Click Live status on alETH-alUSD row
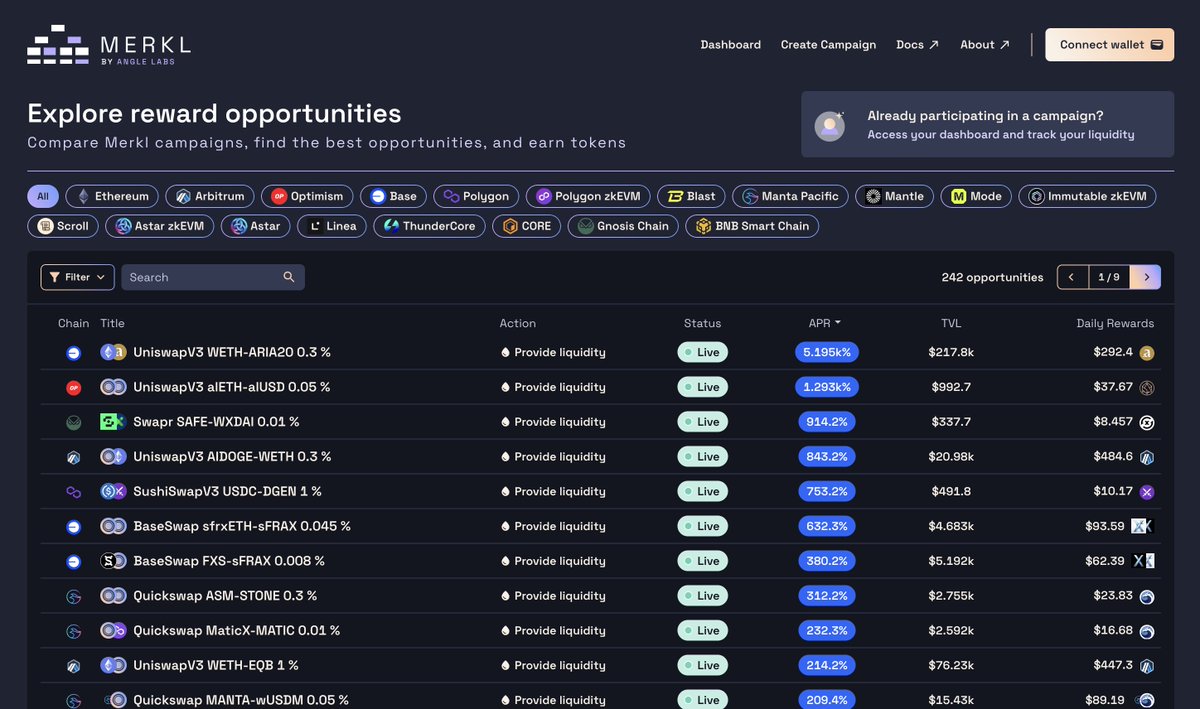 (x=703, y=387)
